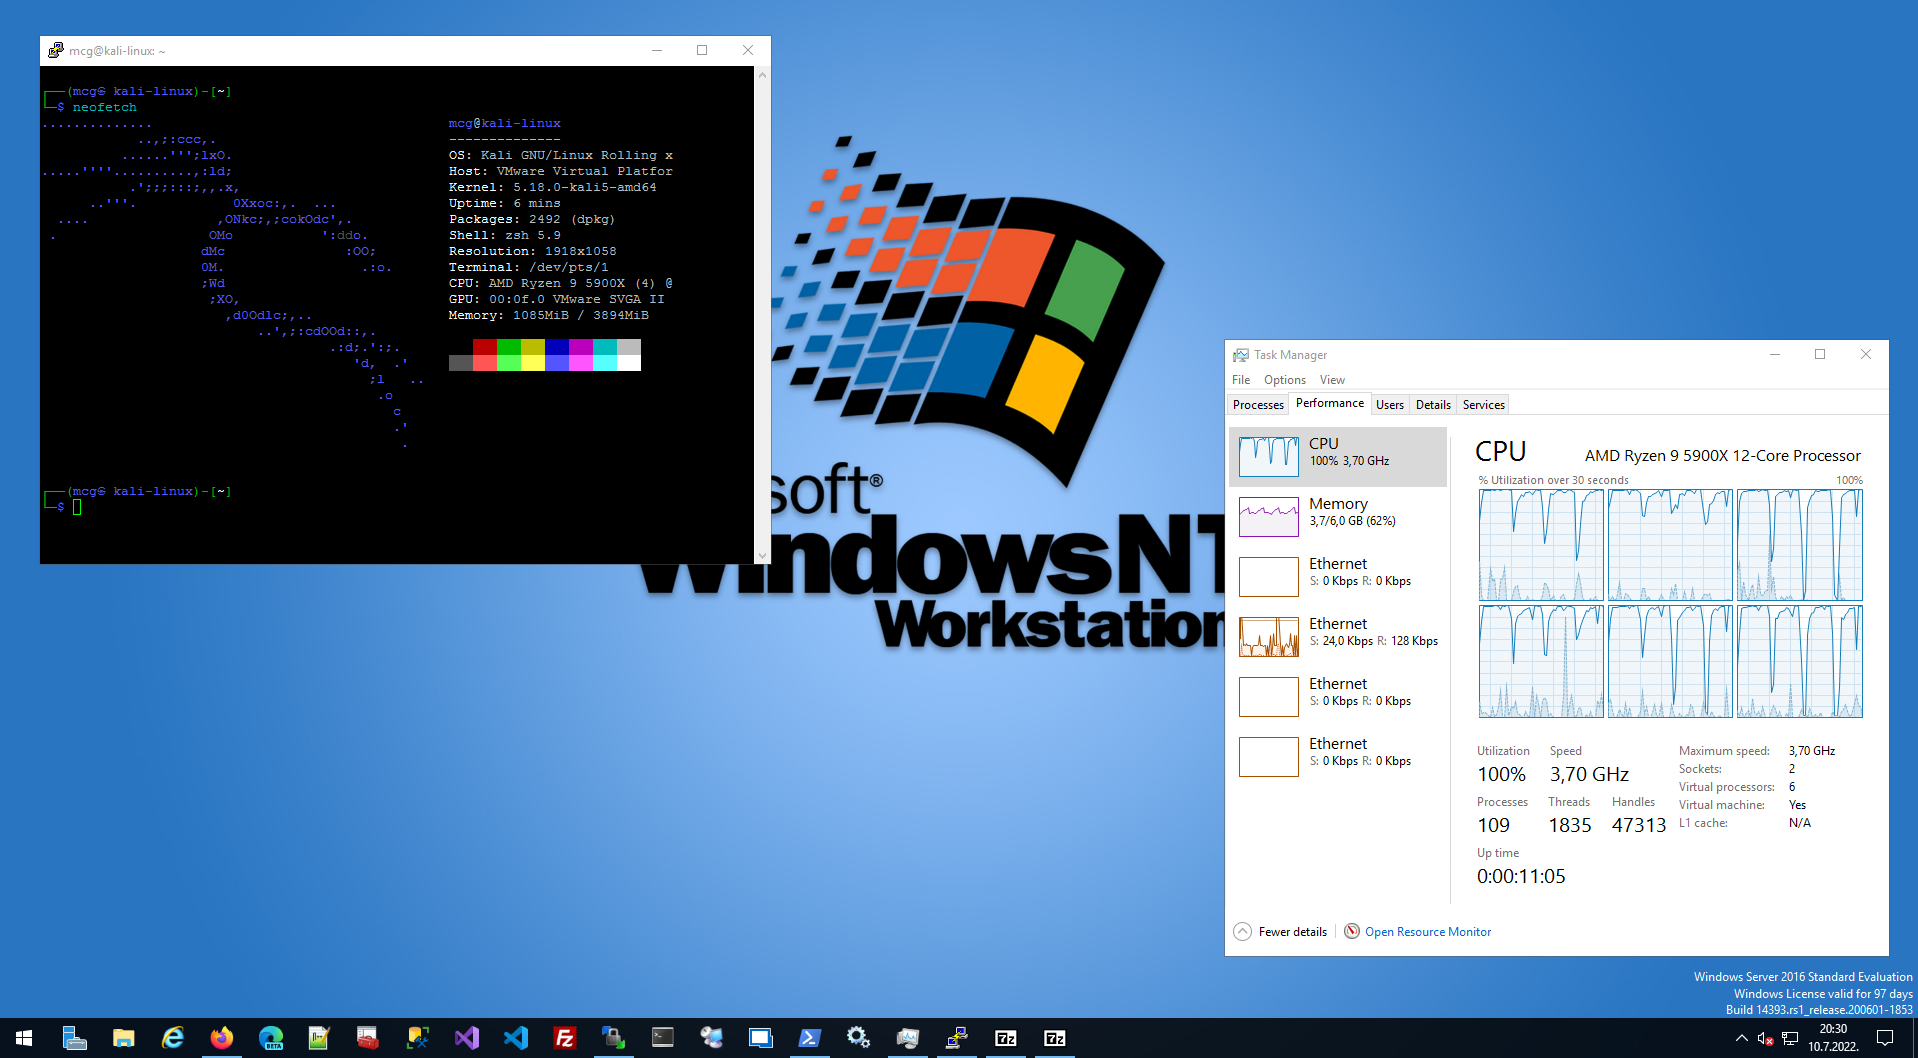1918x1058 pixels.
Task: Switch to the Processes tab
Action: [1258, 405]
